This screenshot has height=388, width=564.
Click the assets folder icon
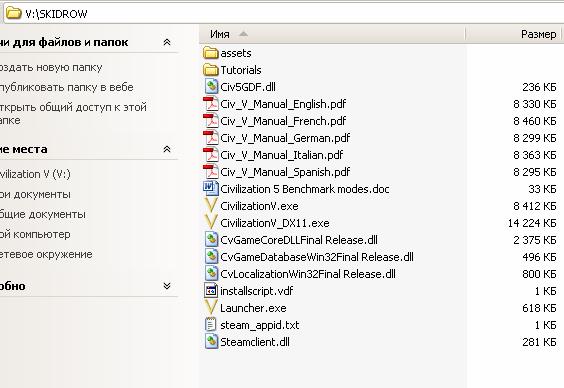click(211, 53)
